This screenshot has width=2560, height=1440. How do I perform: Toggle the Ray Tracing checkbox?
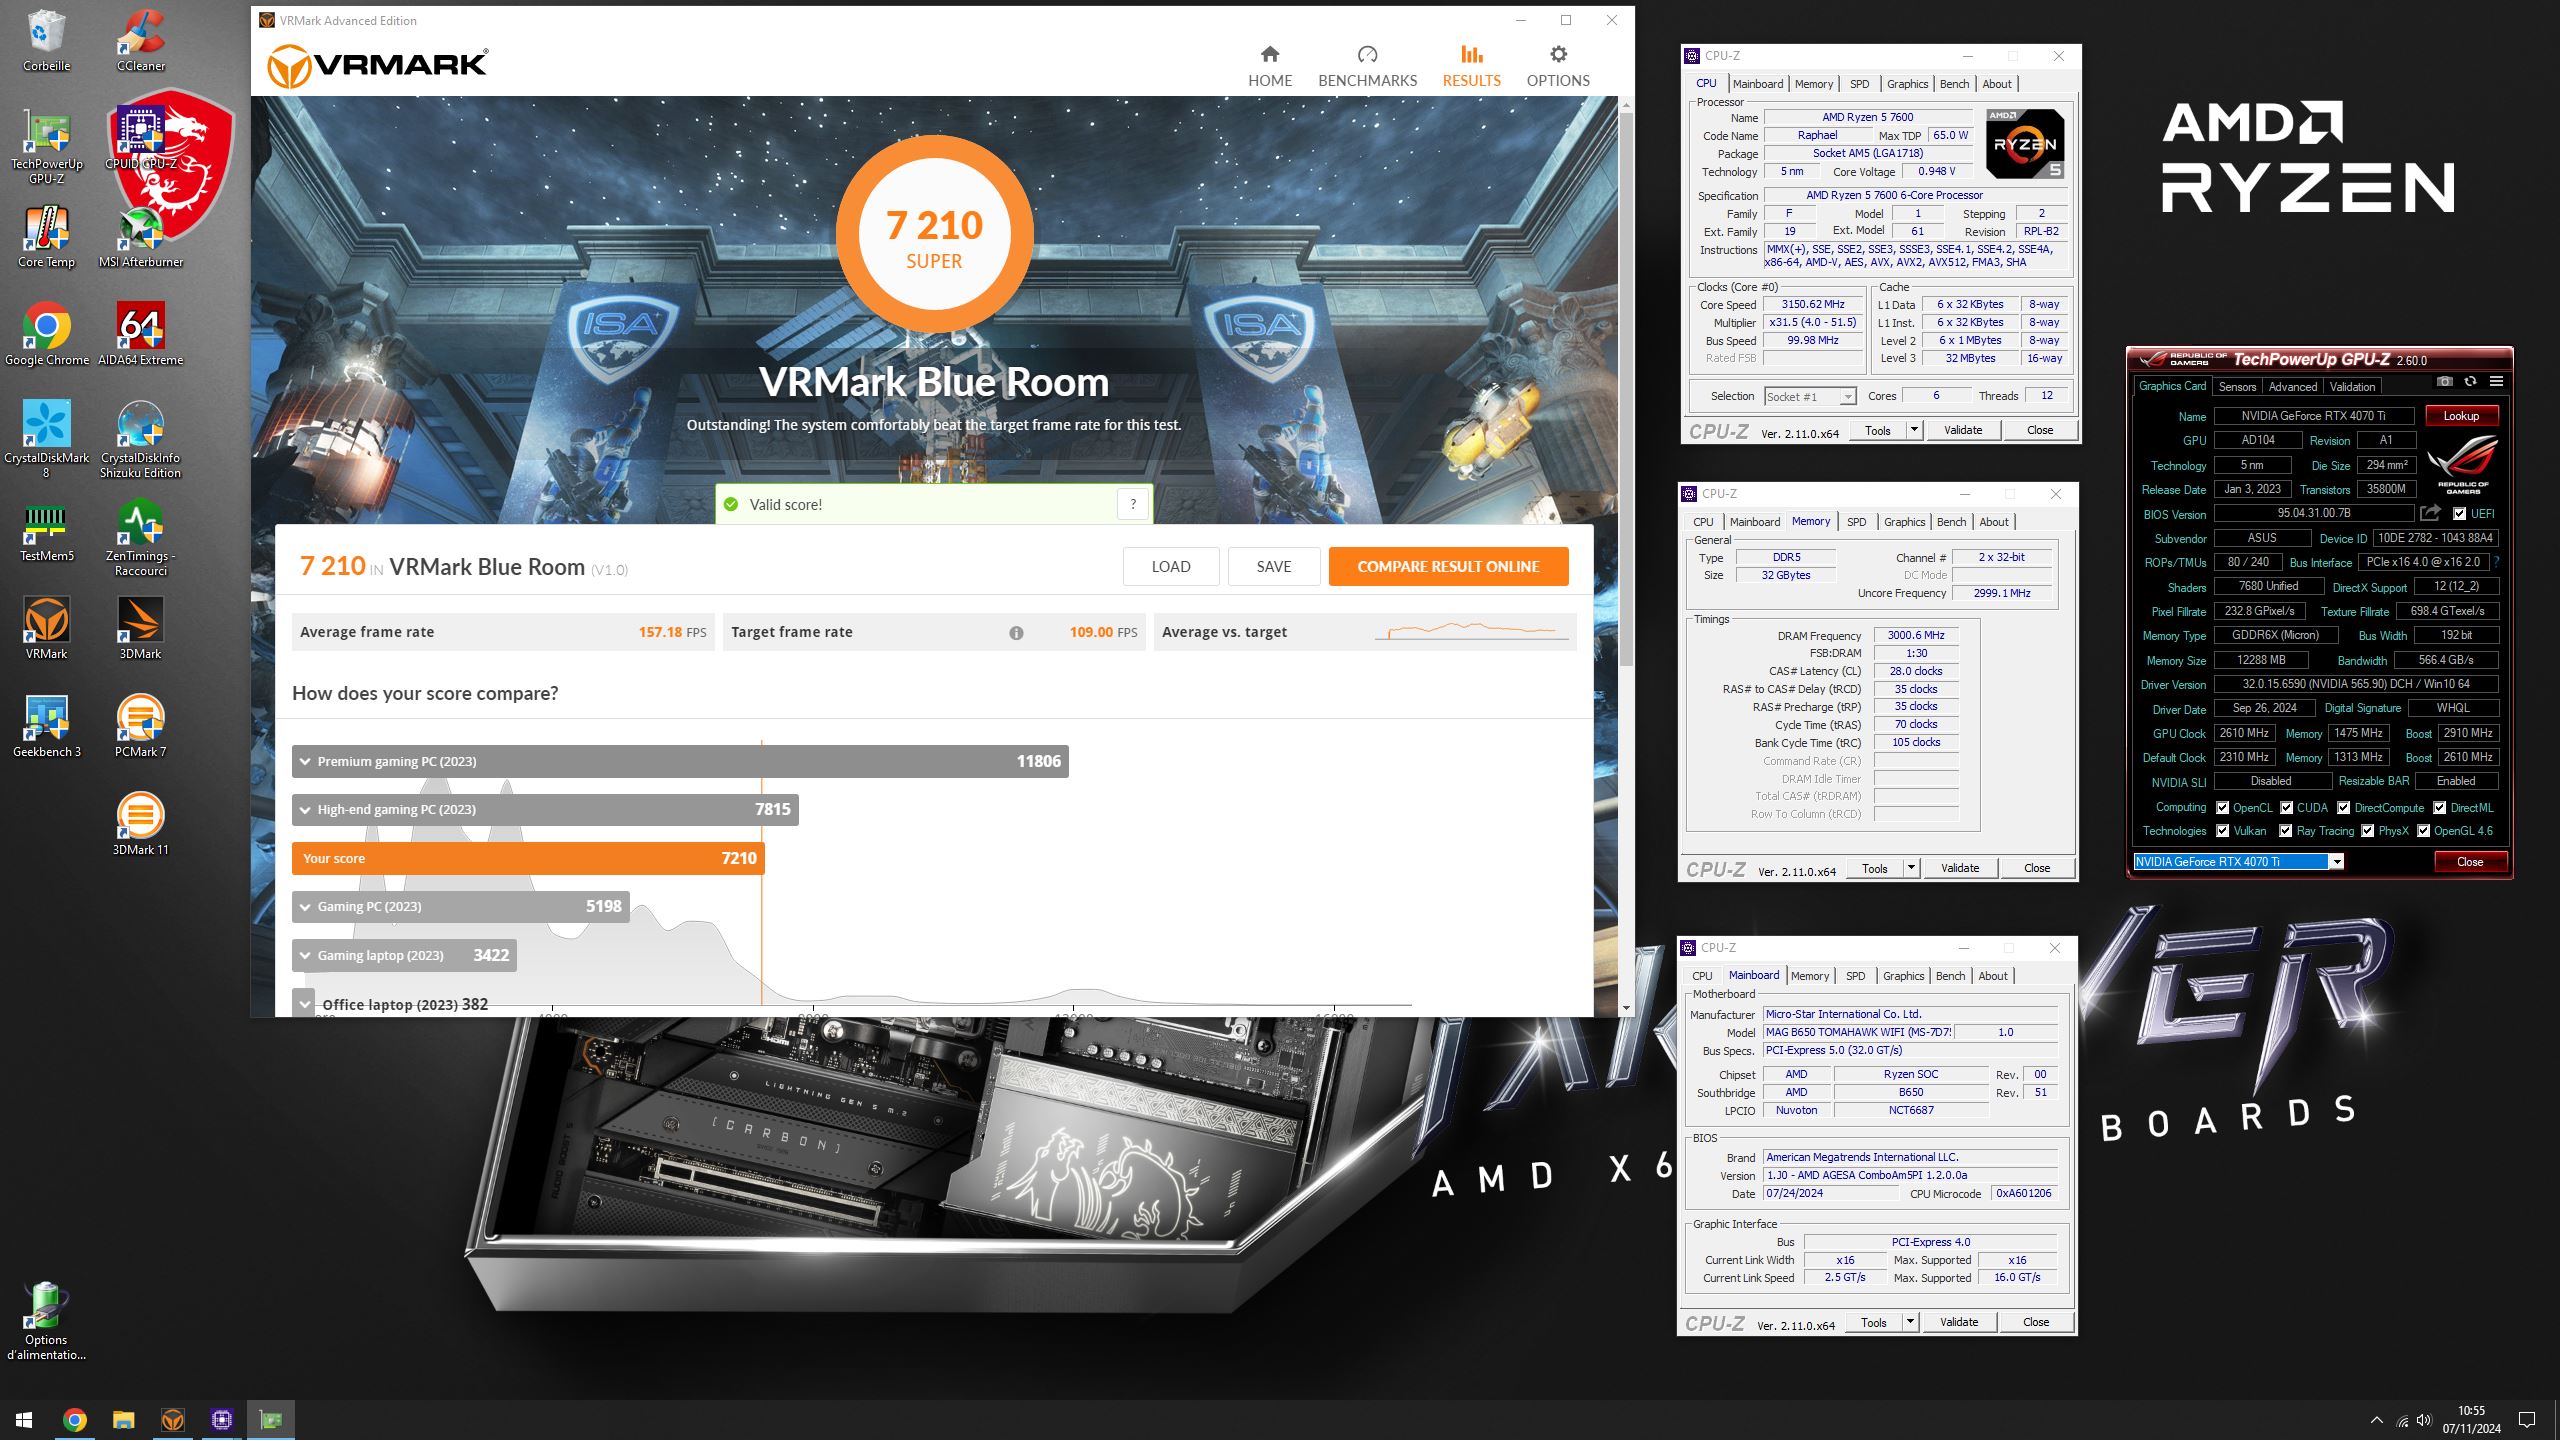coord(2286,831)
